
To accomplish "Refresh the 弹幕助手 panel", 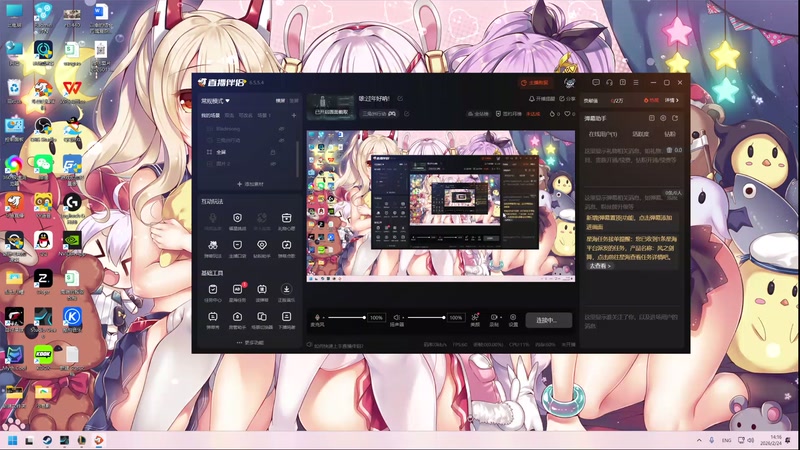I will (675, 118).
